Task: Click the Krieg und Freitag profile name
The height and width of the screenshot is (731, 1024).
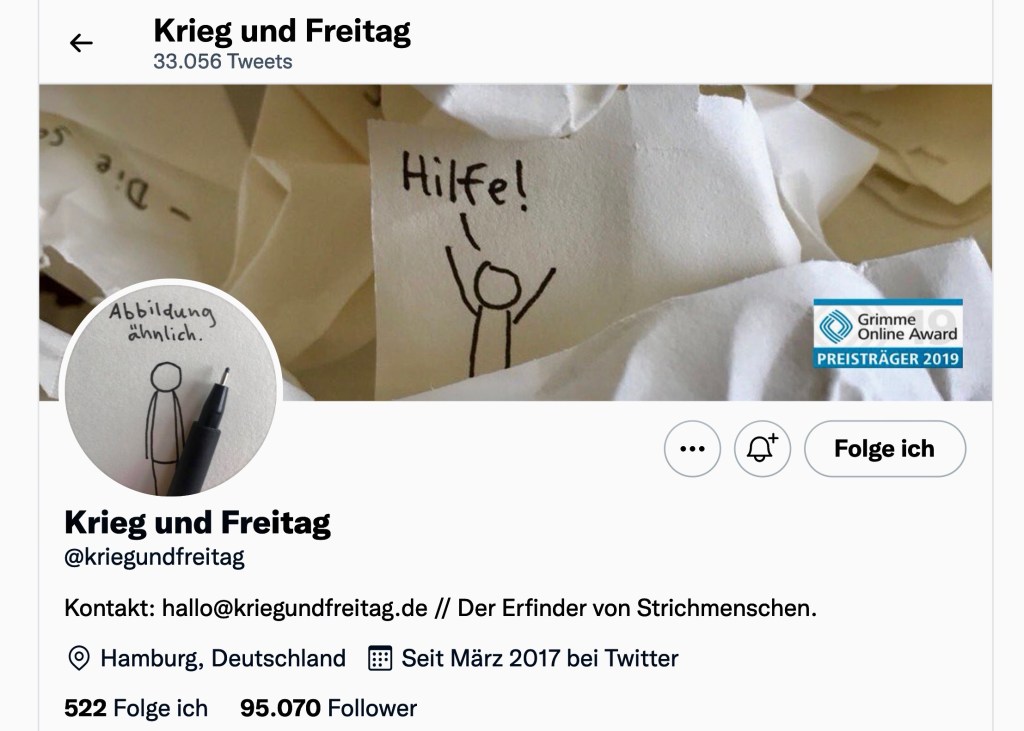Action: coord(197,523)
